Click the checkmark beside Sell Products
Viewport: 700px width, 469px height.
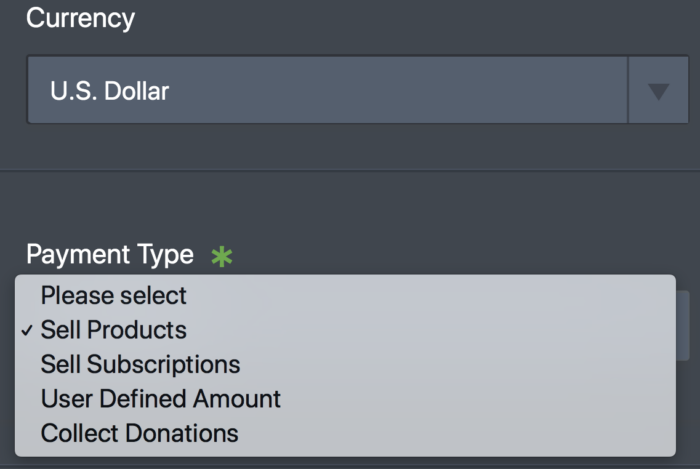pos(27,330)
